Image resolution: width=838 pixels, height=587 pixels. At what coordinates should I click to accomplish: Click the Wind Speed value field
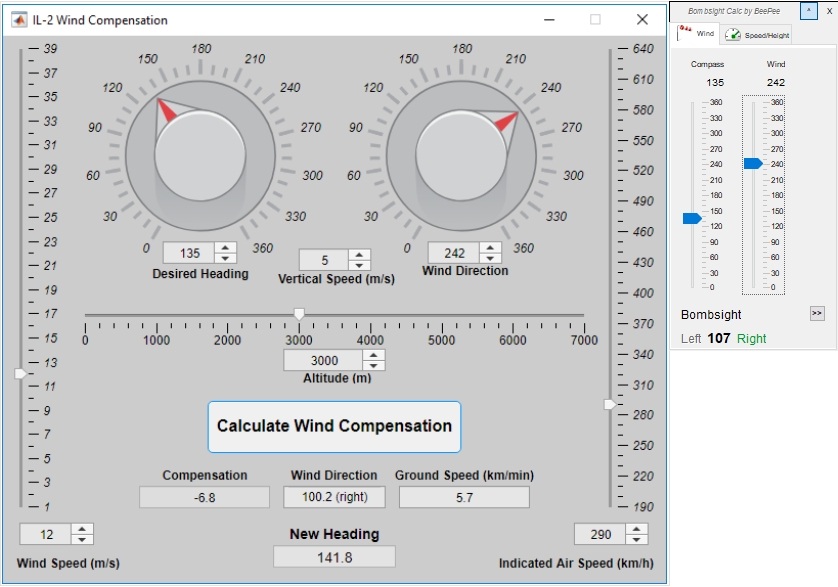(46, 534)
